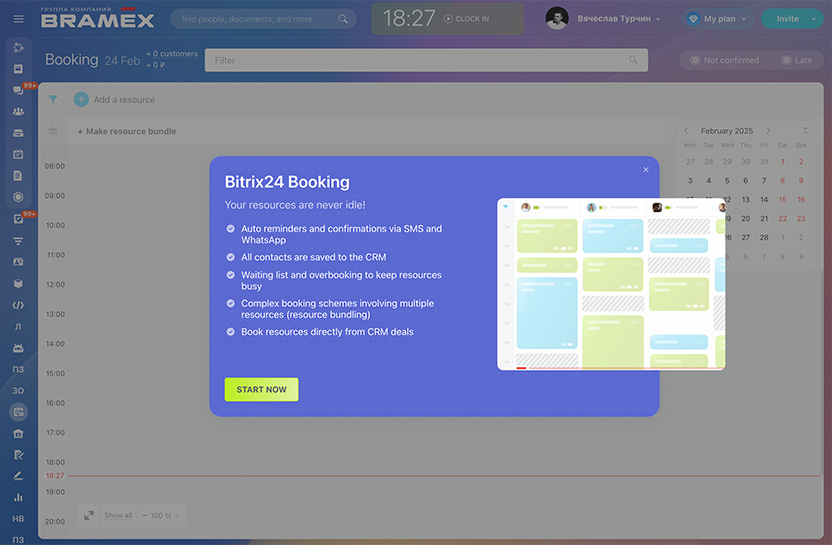Viewport: 832px width, 545px height.
Task: Click the zoom-in plus next to 100 %
Action: tap(177, 515)
